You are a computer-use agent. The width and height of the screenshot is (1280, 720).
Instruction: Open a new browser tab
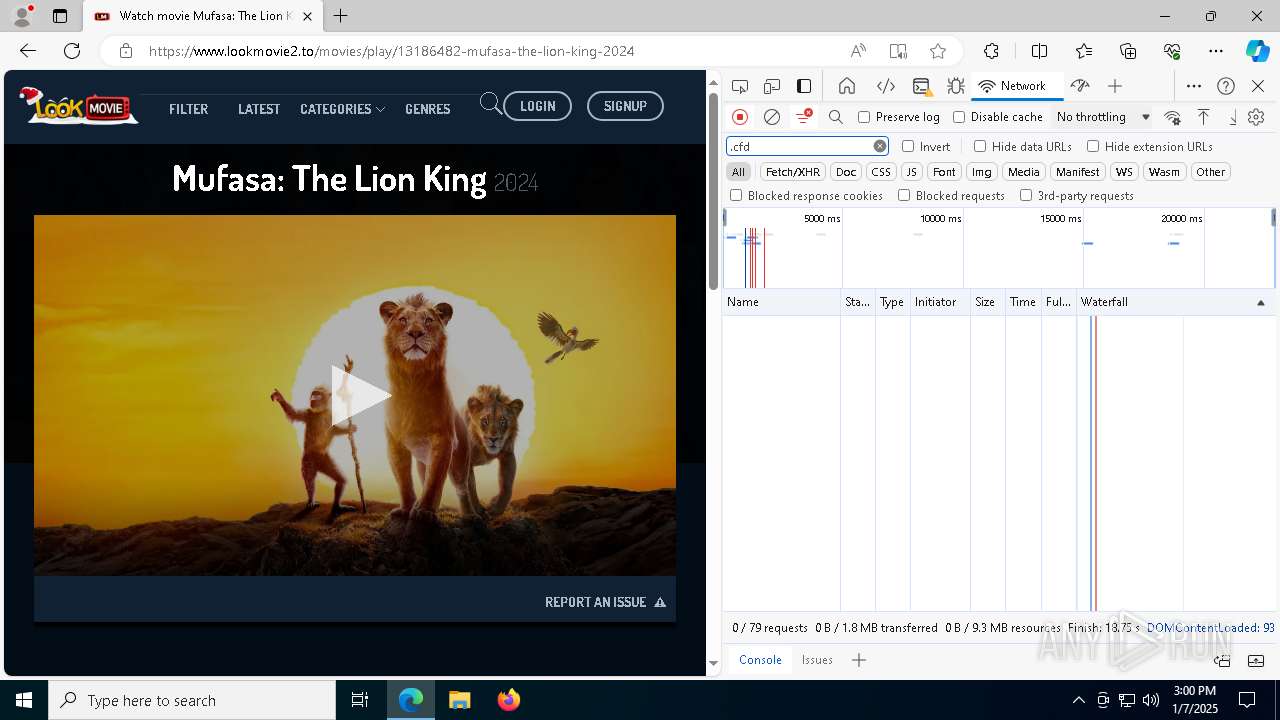click(341, 16)
